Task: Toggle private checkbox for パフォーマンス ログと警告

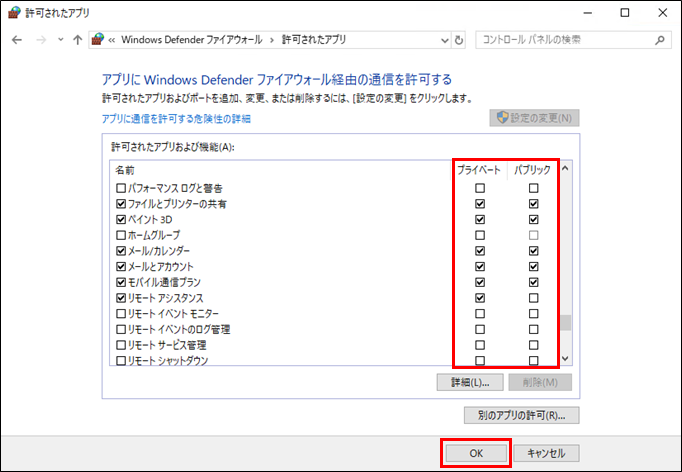Action: point(480,188)
